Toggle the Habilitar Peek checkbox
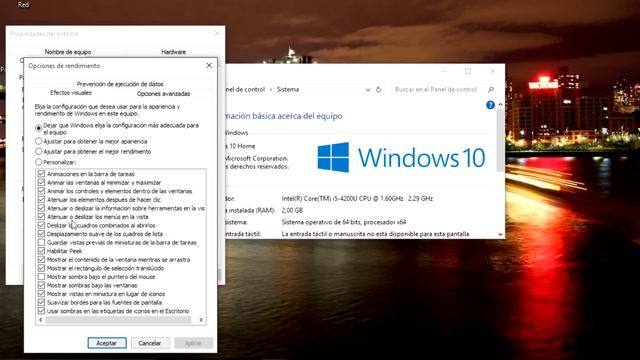 41,251
